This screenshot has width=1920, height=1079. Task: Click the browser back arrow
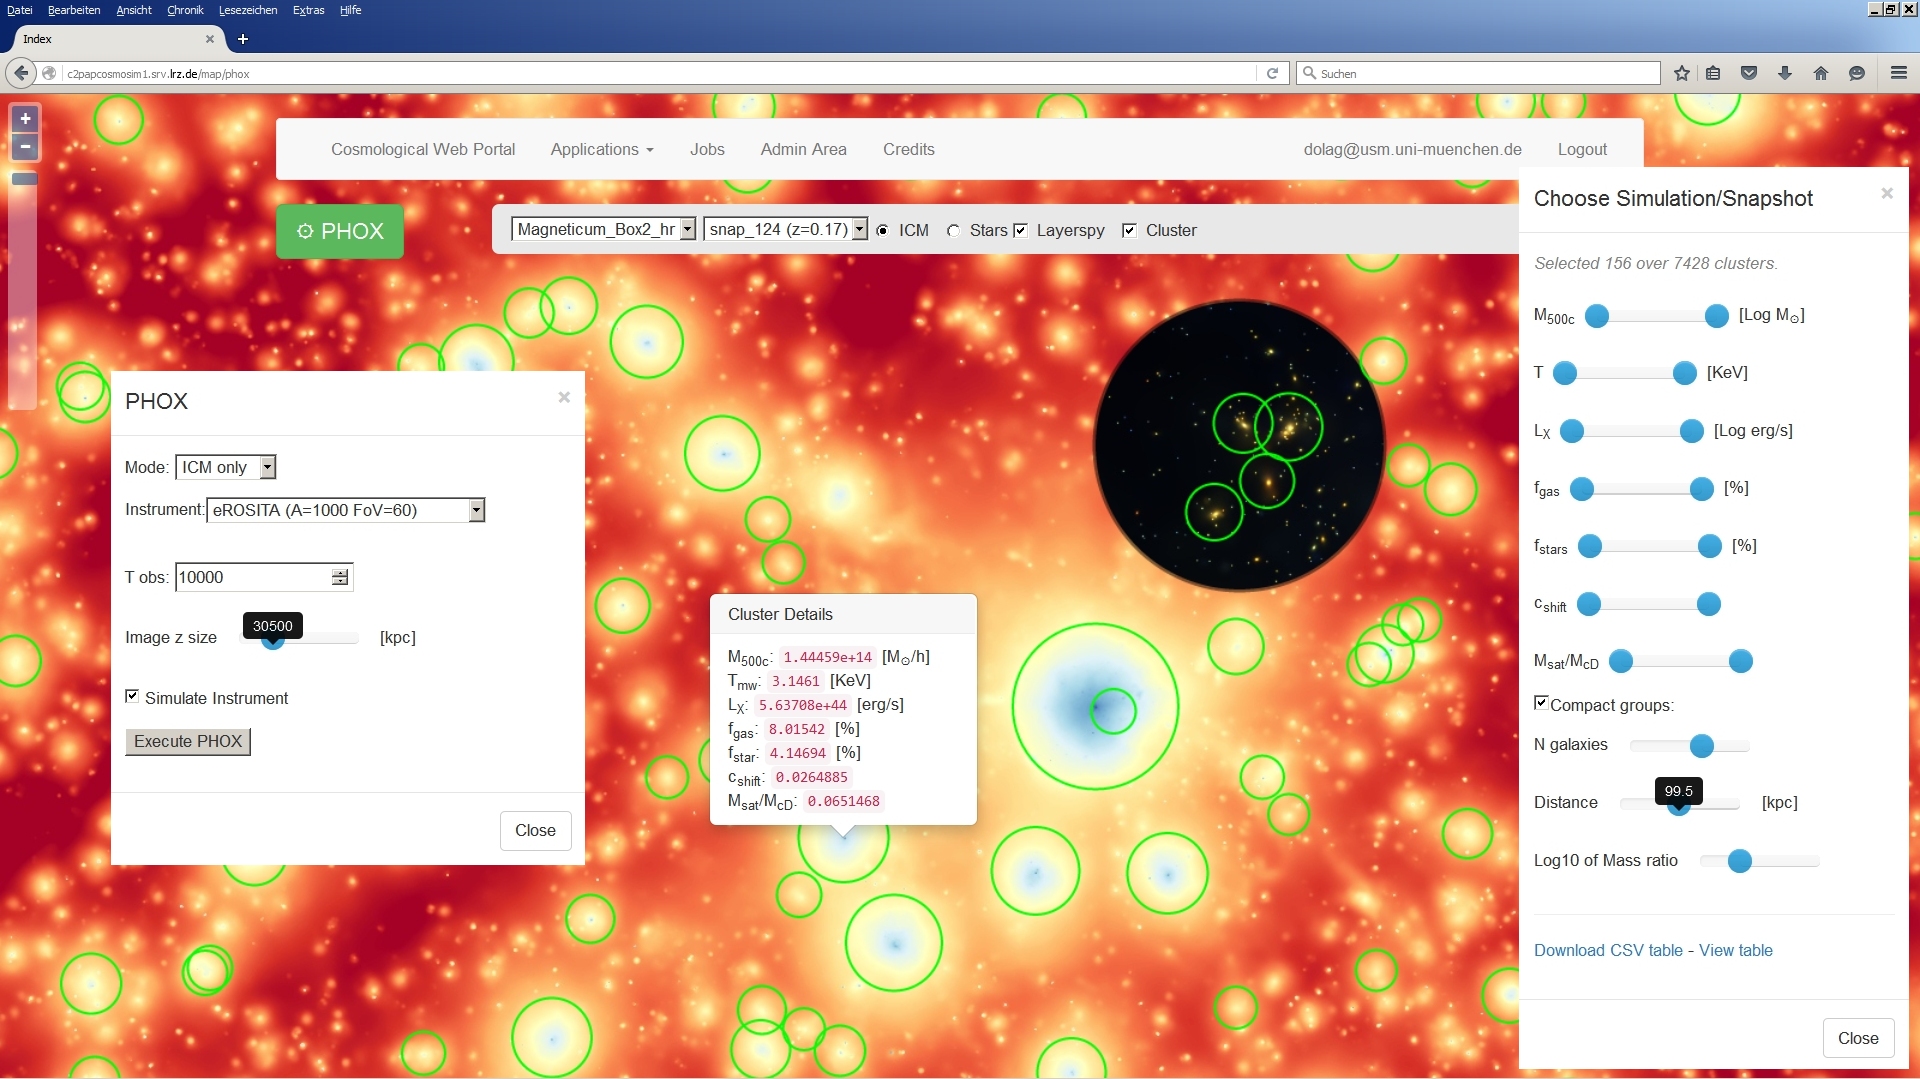(21, 73)
